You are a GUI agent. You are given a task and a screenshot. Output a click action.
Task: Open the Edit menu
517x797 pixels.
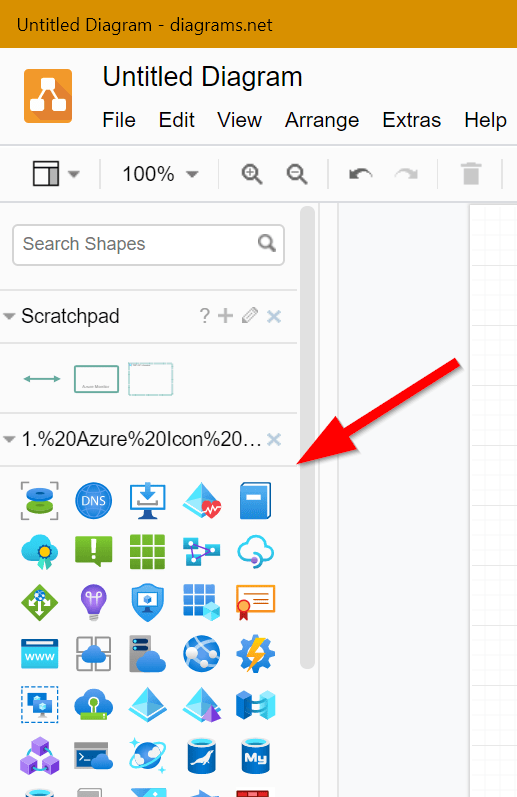176,120
